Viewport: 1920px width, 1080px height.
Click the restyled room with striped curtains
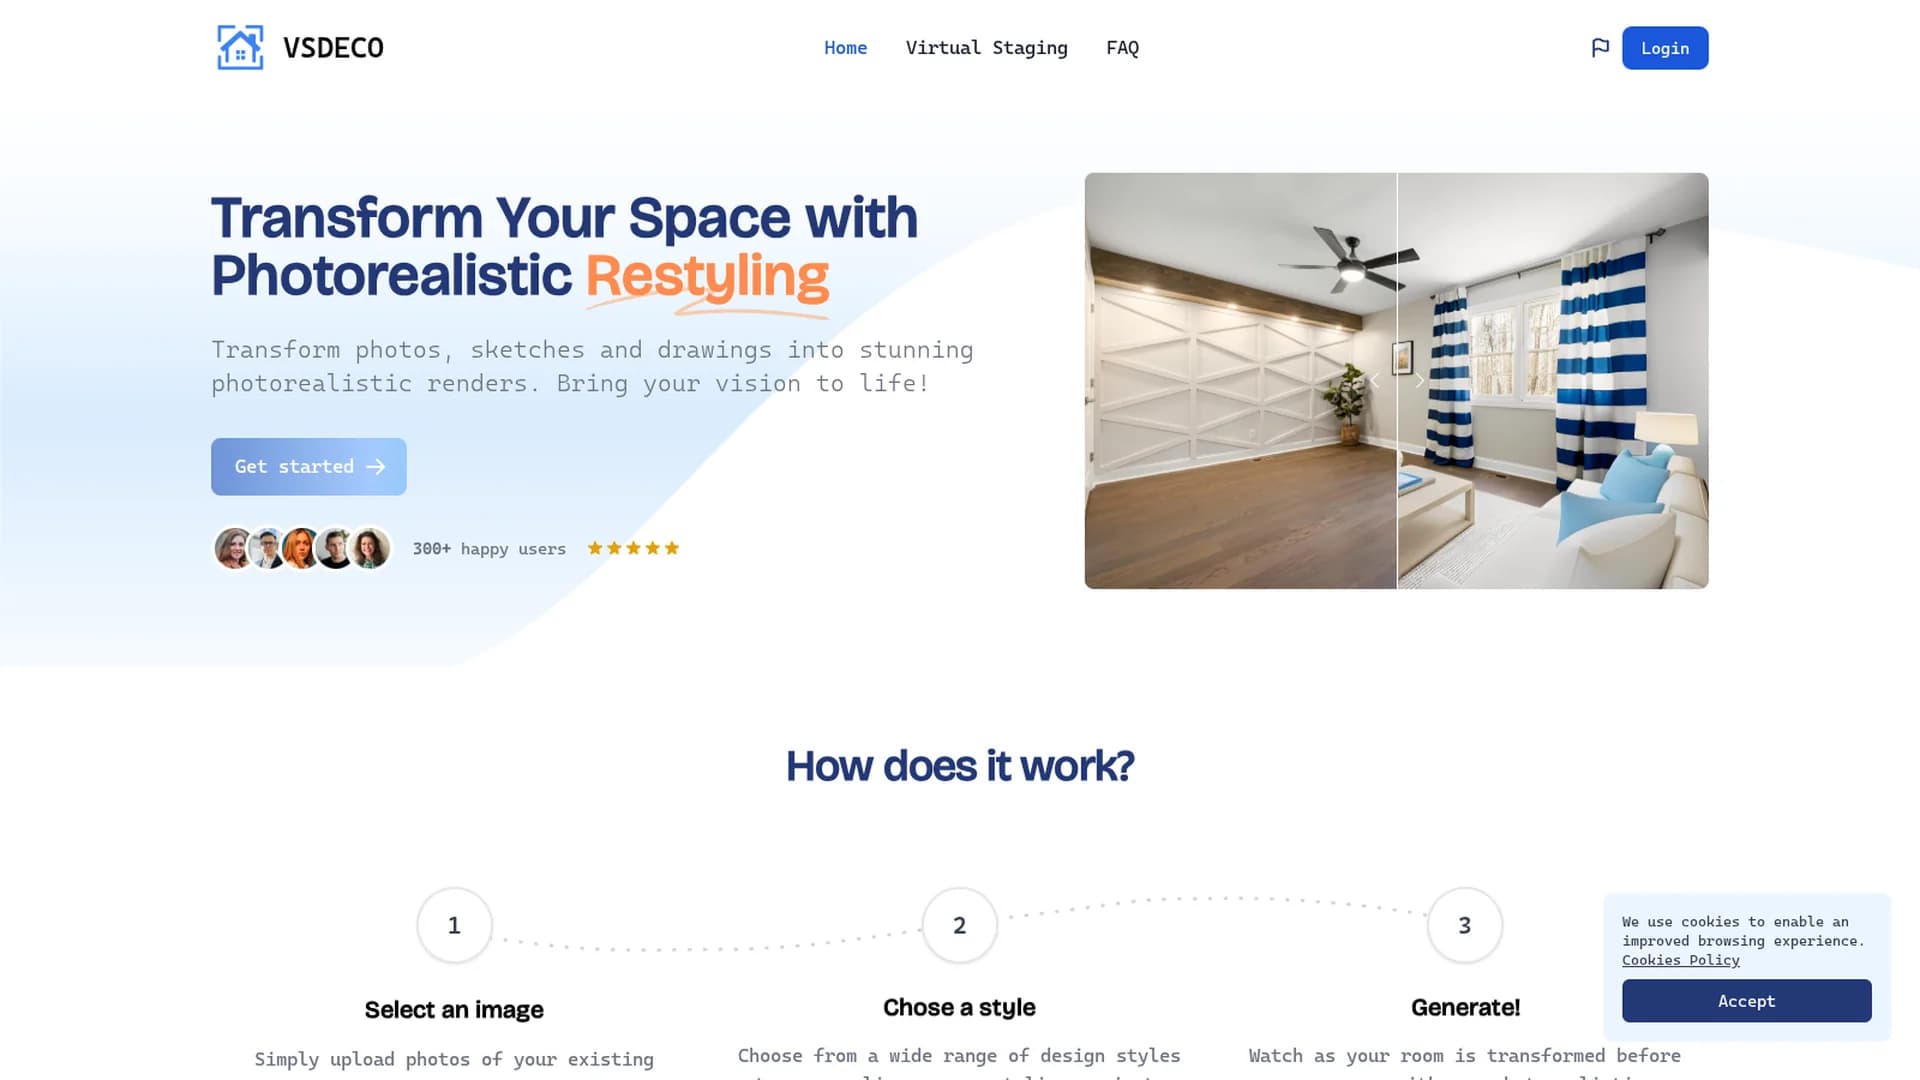pyautogui.click(x=1553, y=380)
